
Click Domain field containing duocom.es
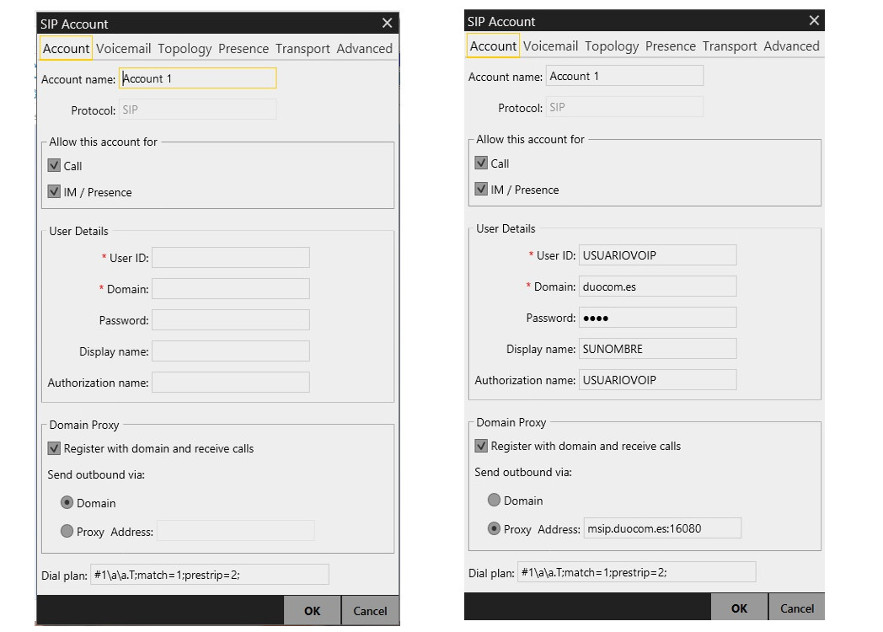tap(657, 286)
